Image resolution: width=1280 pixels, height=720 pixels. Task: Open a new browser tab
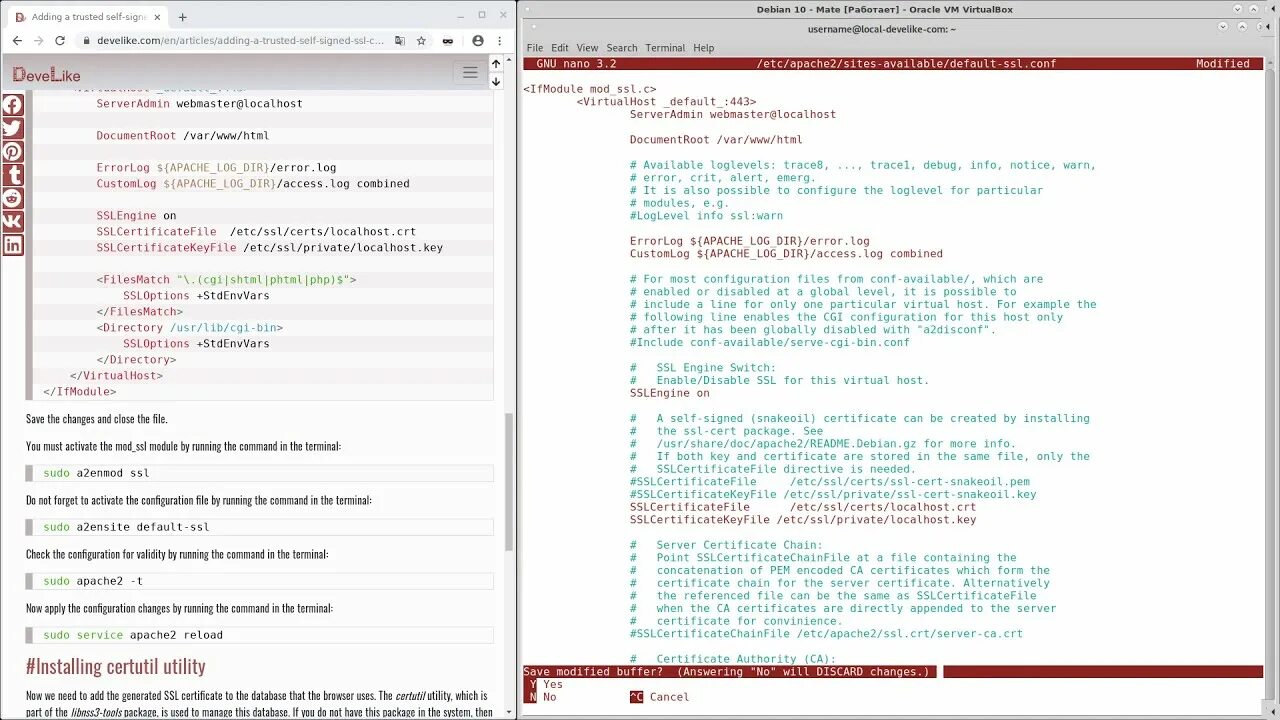click(182, 17)
